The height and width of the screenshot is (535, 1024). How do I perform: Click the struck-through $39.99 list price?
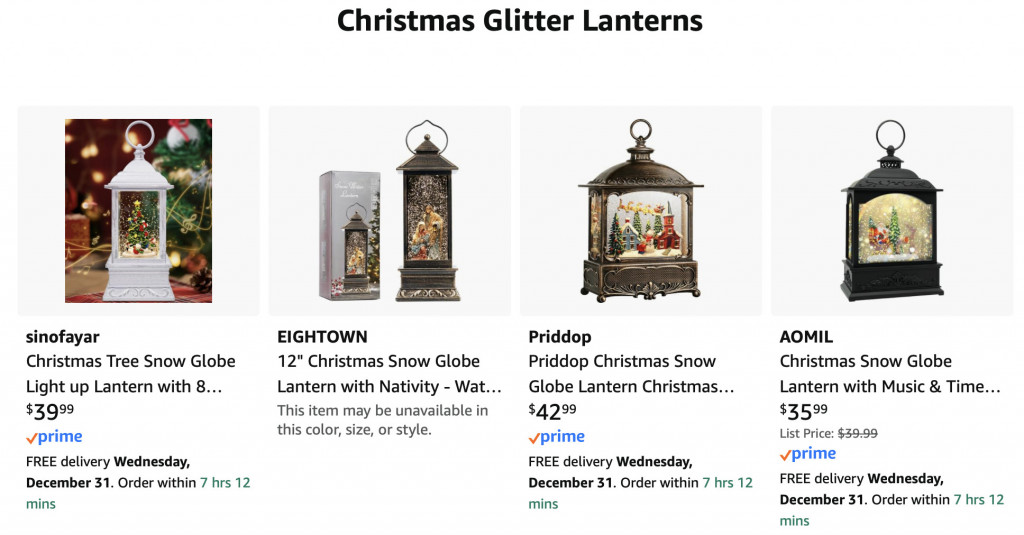coord(857,433)
